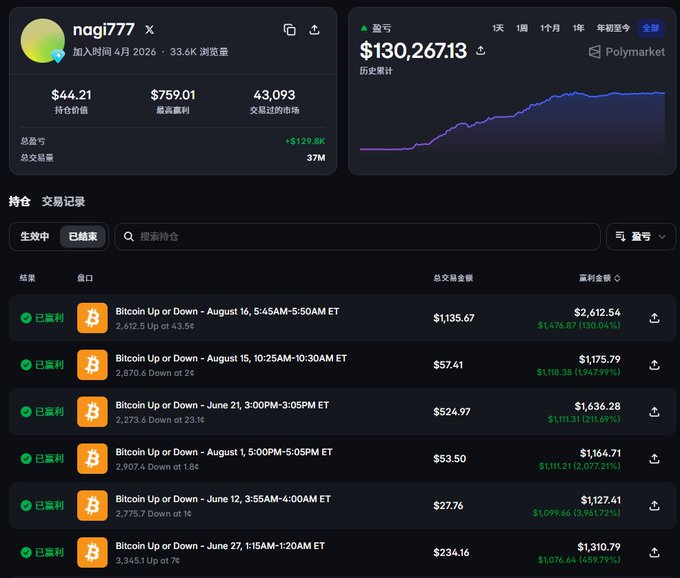Open the X (Twitter) profile icon beside nagi777
The image size is (680, 578).
click(x=149, y=29)
